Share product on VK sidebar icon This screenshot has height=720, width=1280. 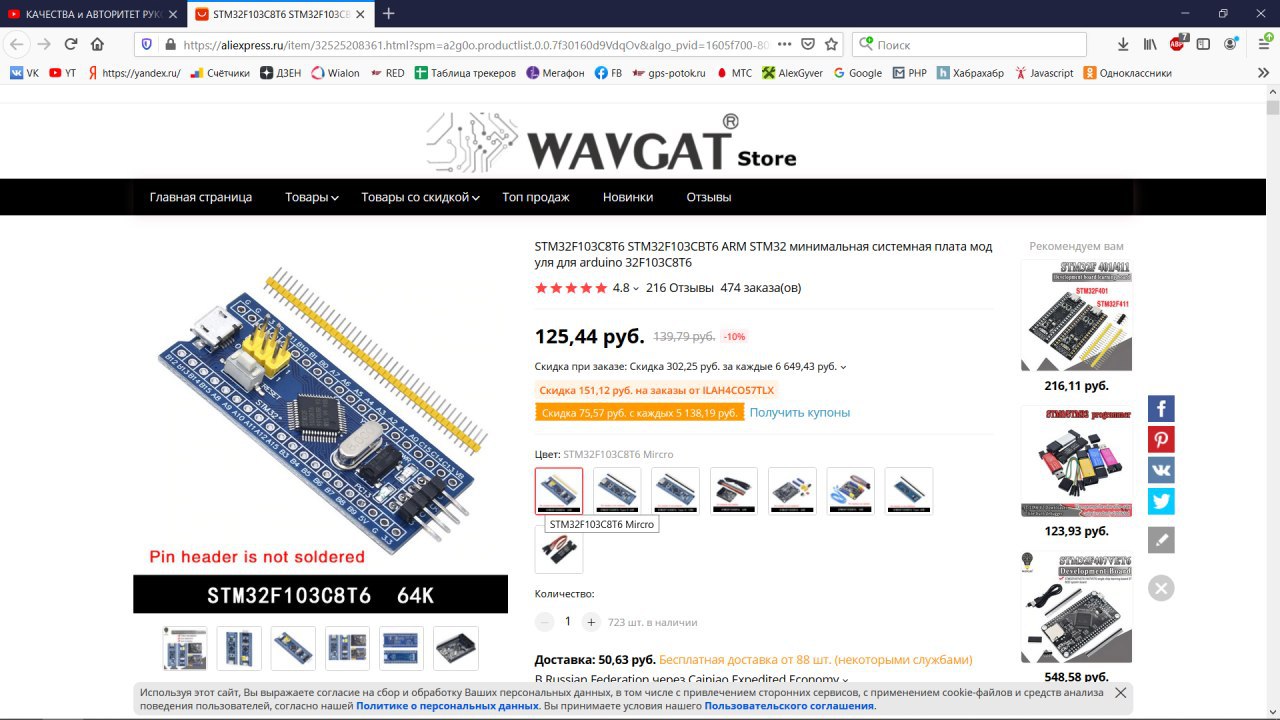click(1161, 470)
